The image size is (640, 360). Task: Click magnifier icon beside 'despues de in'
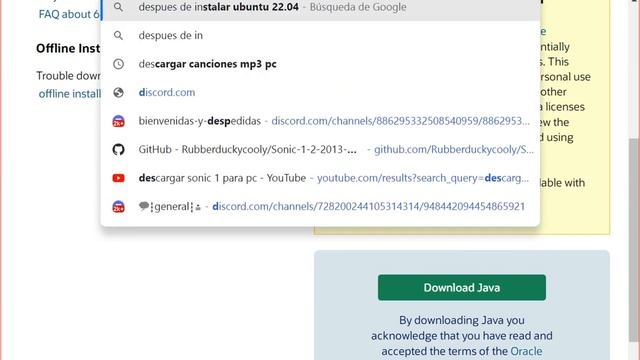click(118, 36)
